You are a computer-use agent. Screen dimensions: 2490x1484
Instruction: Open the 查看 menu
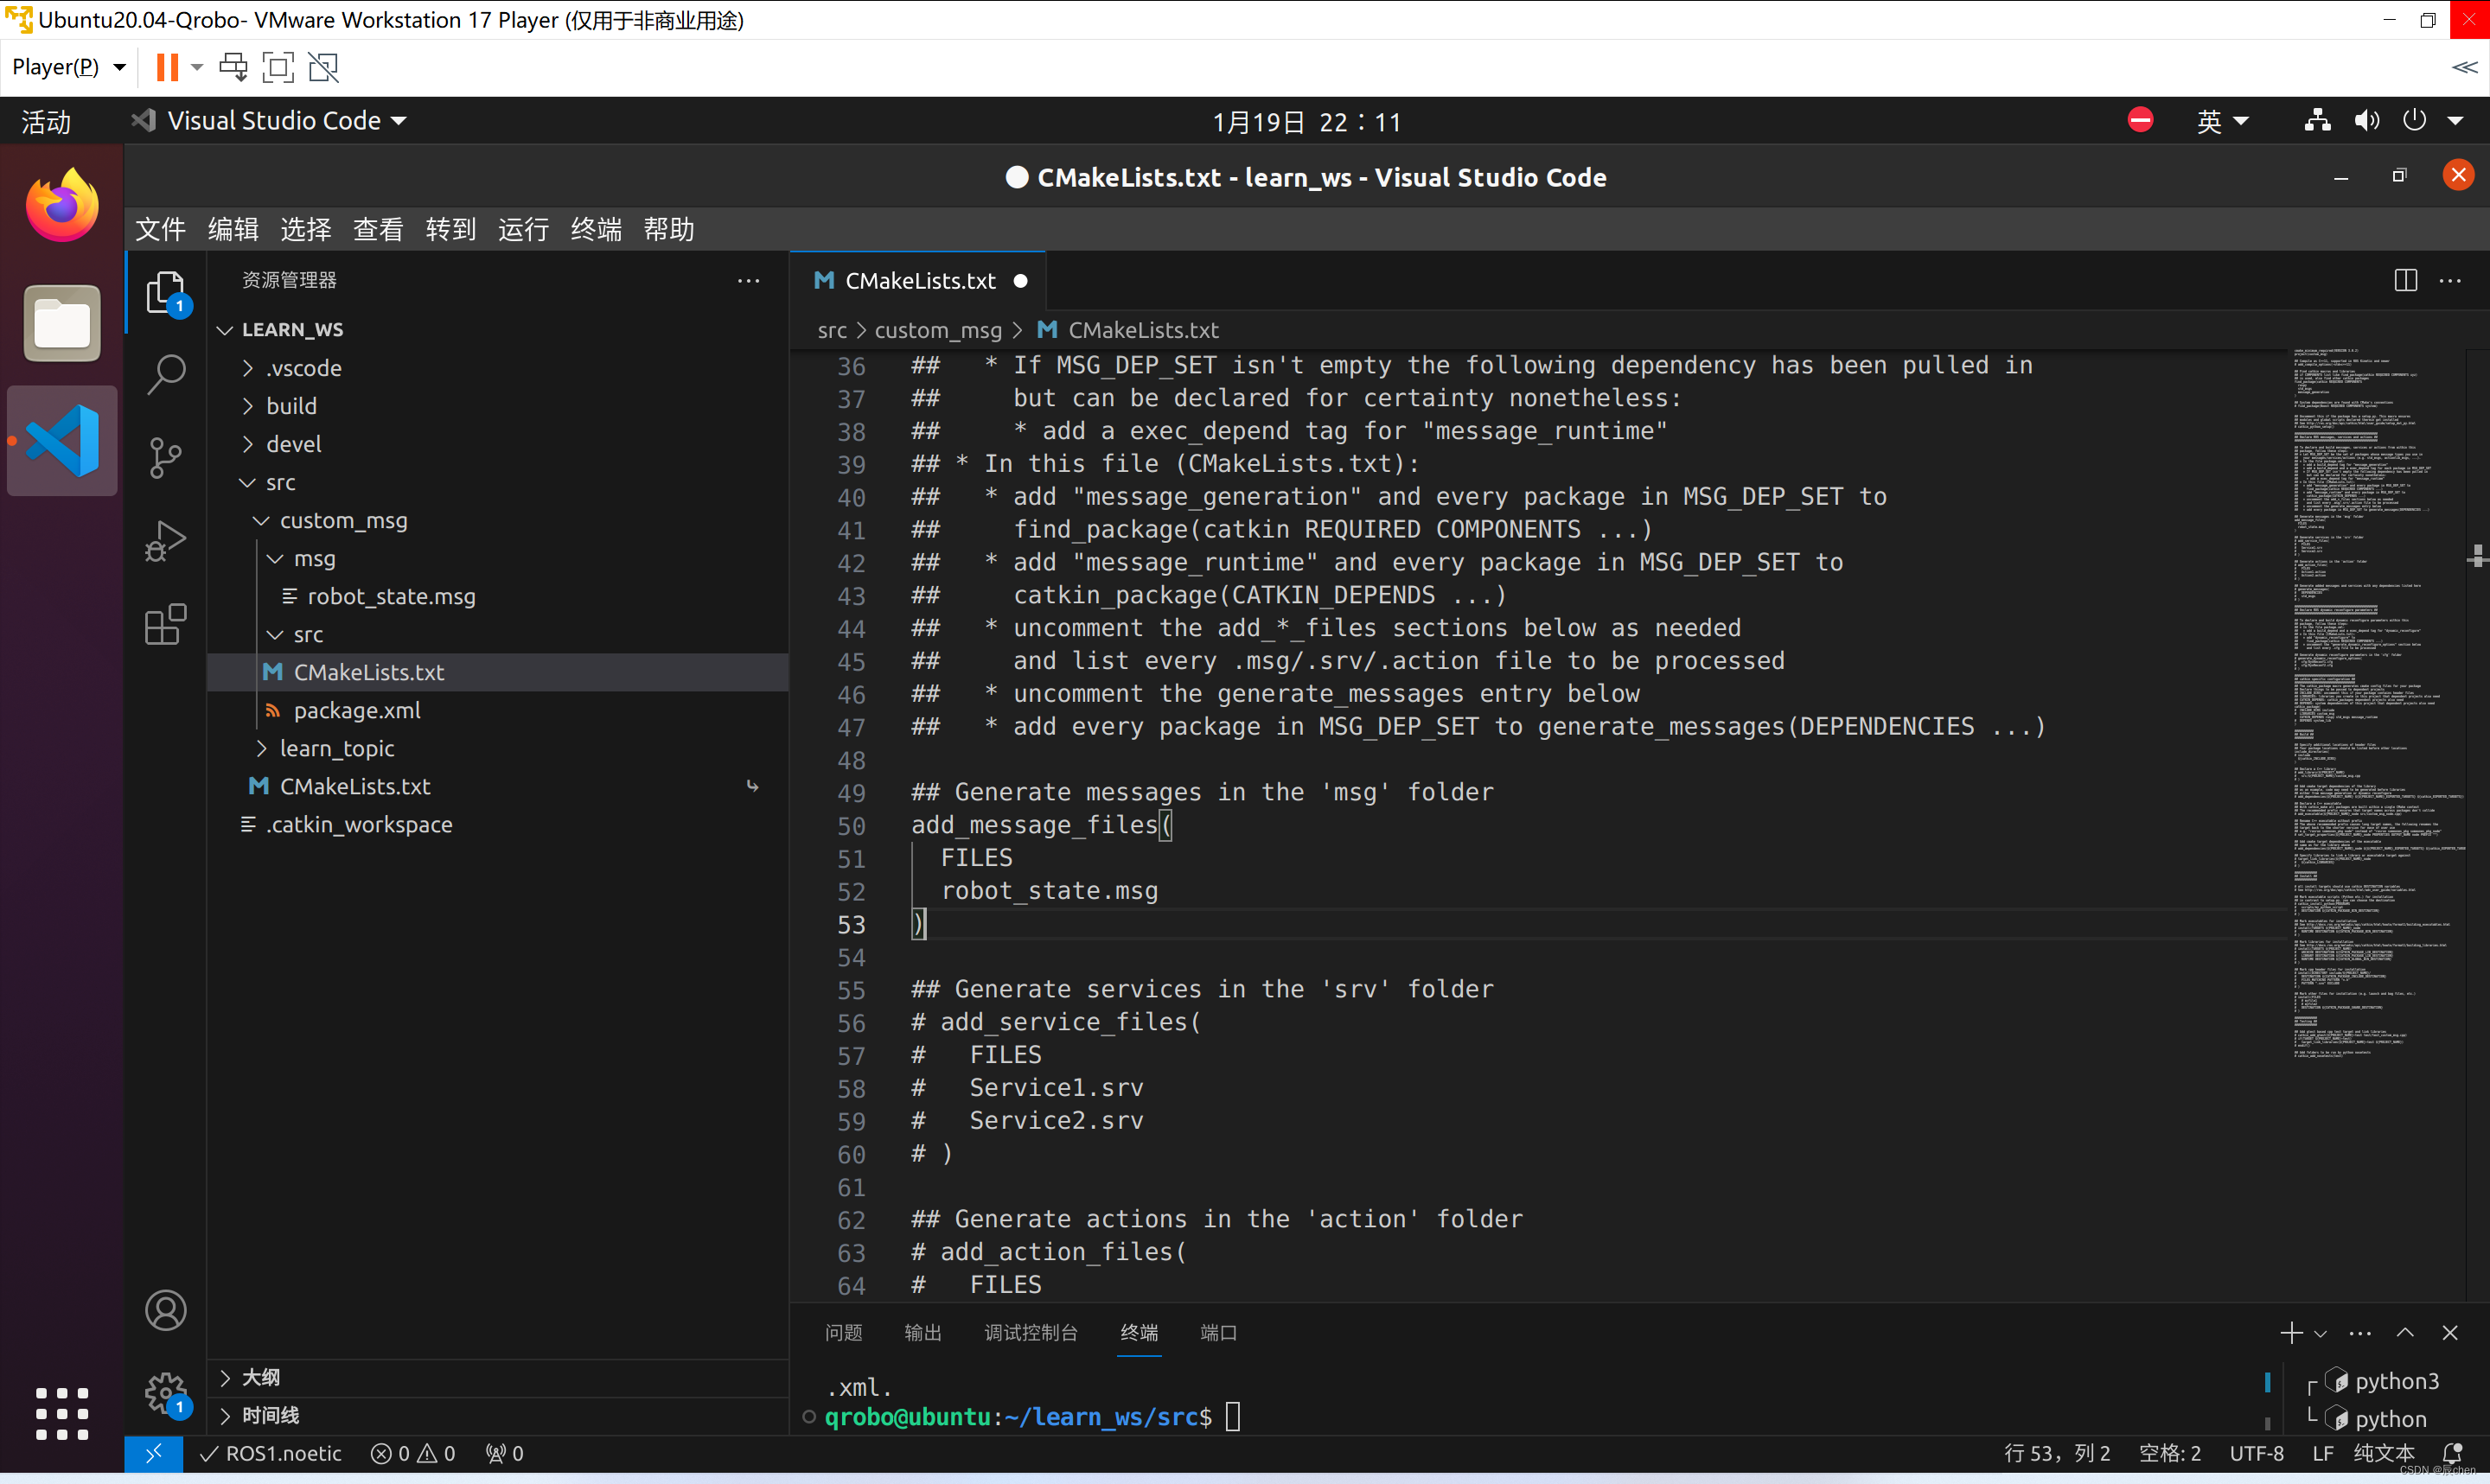pyautogui.click(x=378, y=229)
